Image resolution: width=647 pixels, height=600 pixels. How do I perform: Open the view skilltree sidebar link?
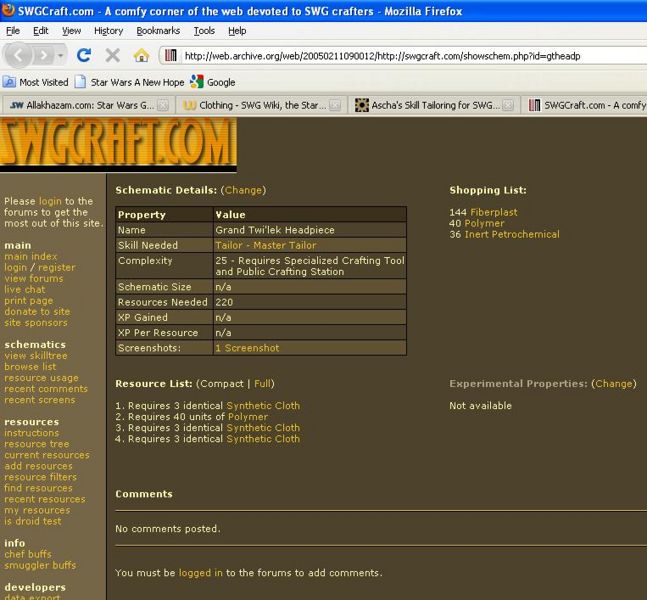click(36, 356)
